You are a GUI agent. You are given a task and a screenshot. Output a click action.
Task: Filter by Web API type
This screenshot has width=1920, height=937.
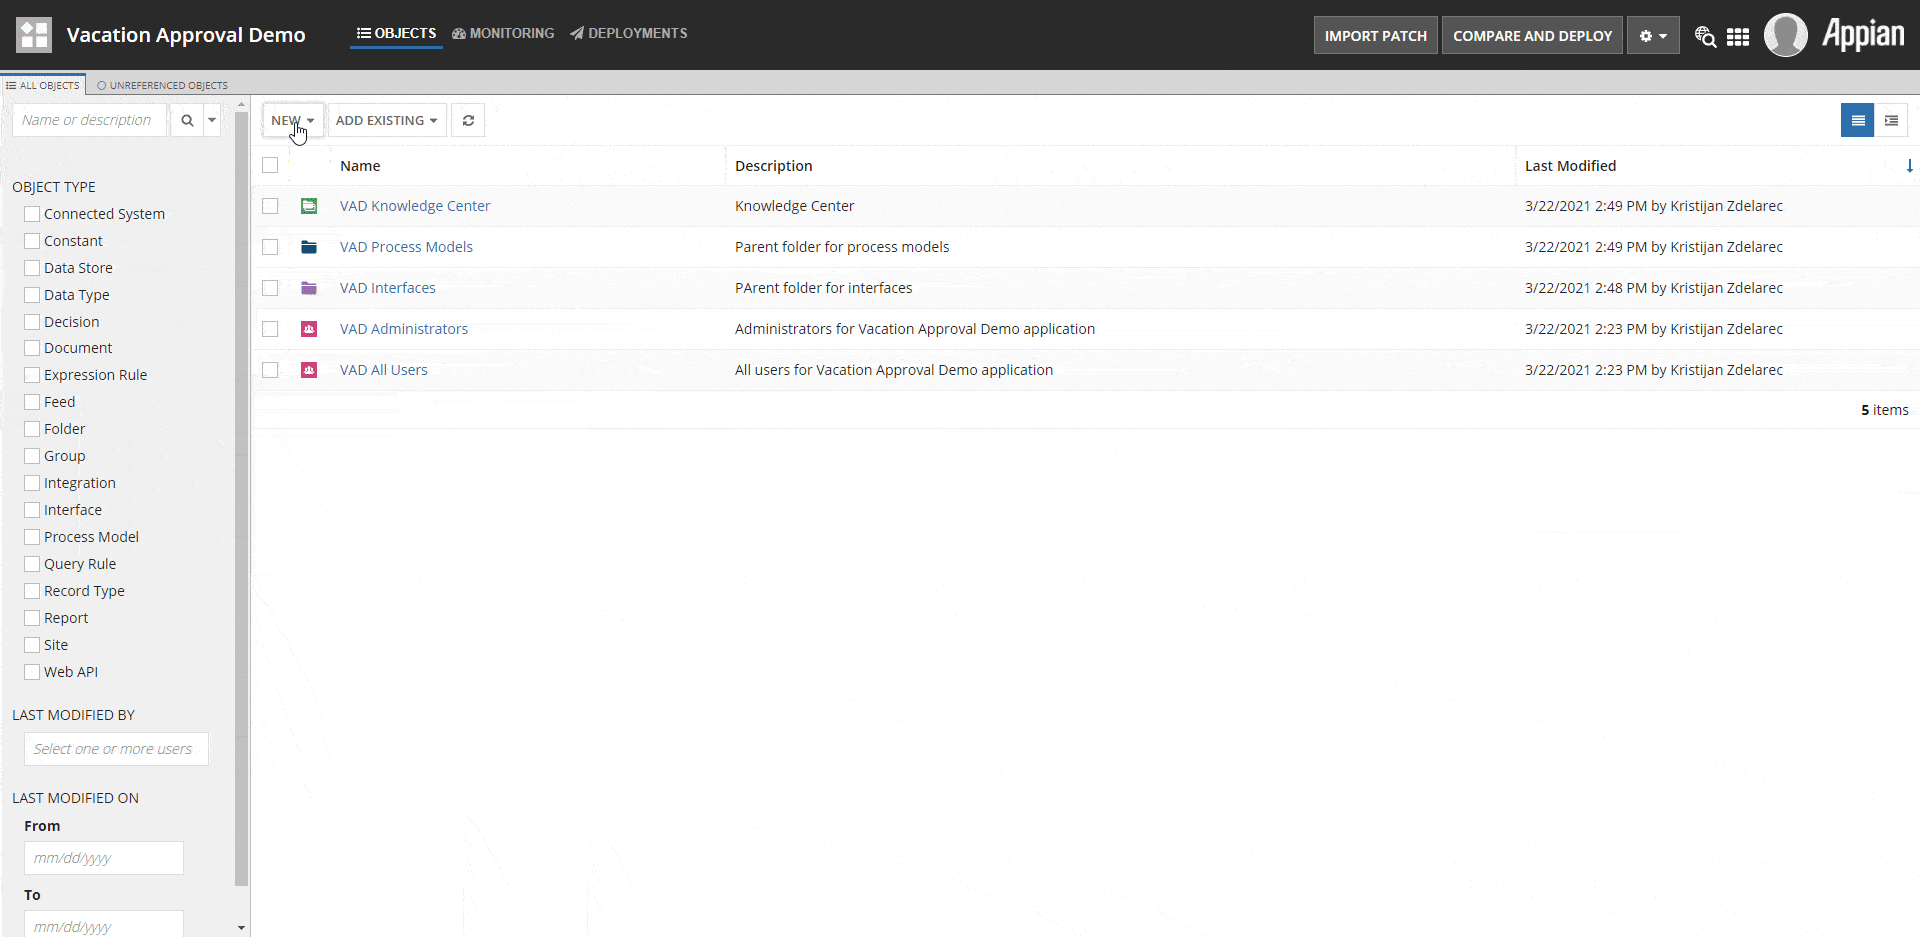coord(32,672)
